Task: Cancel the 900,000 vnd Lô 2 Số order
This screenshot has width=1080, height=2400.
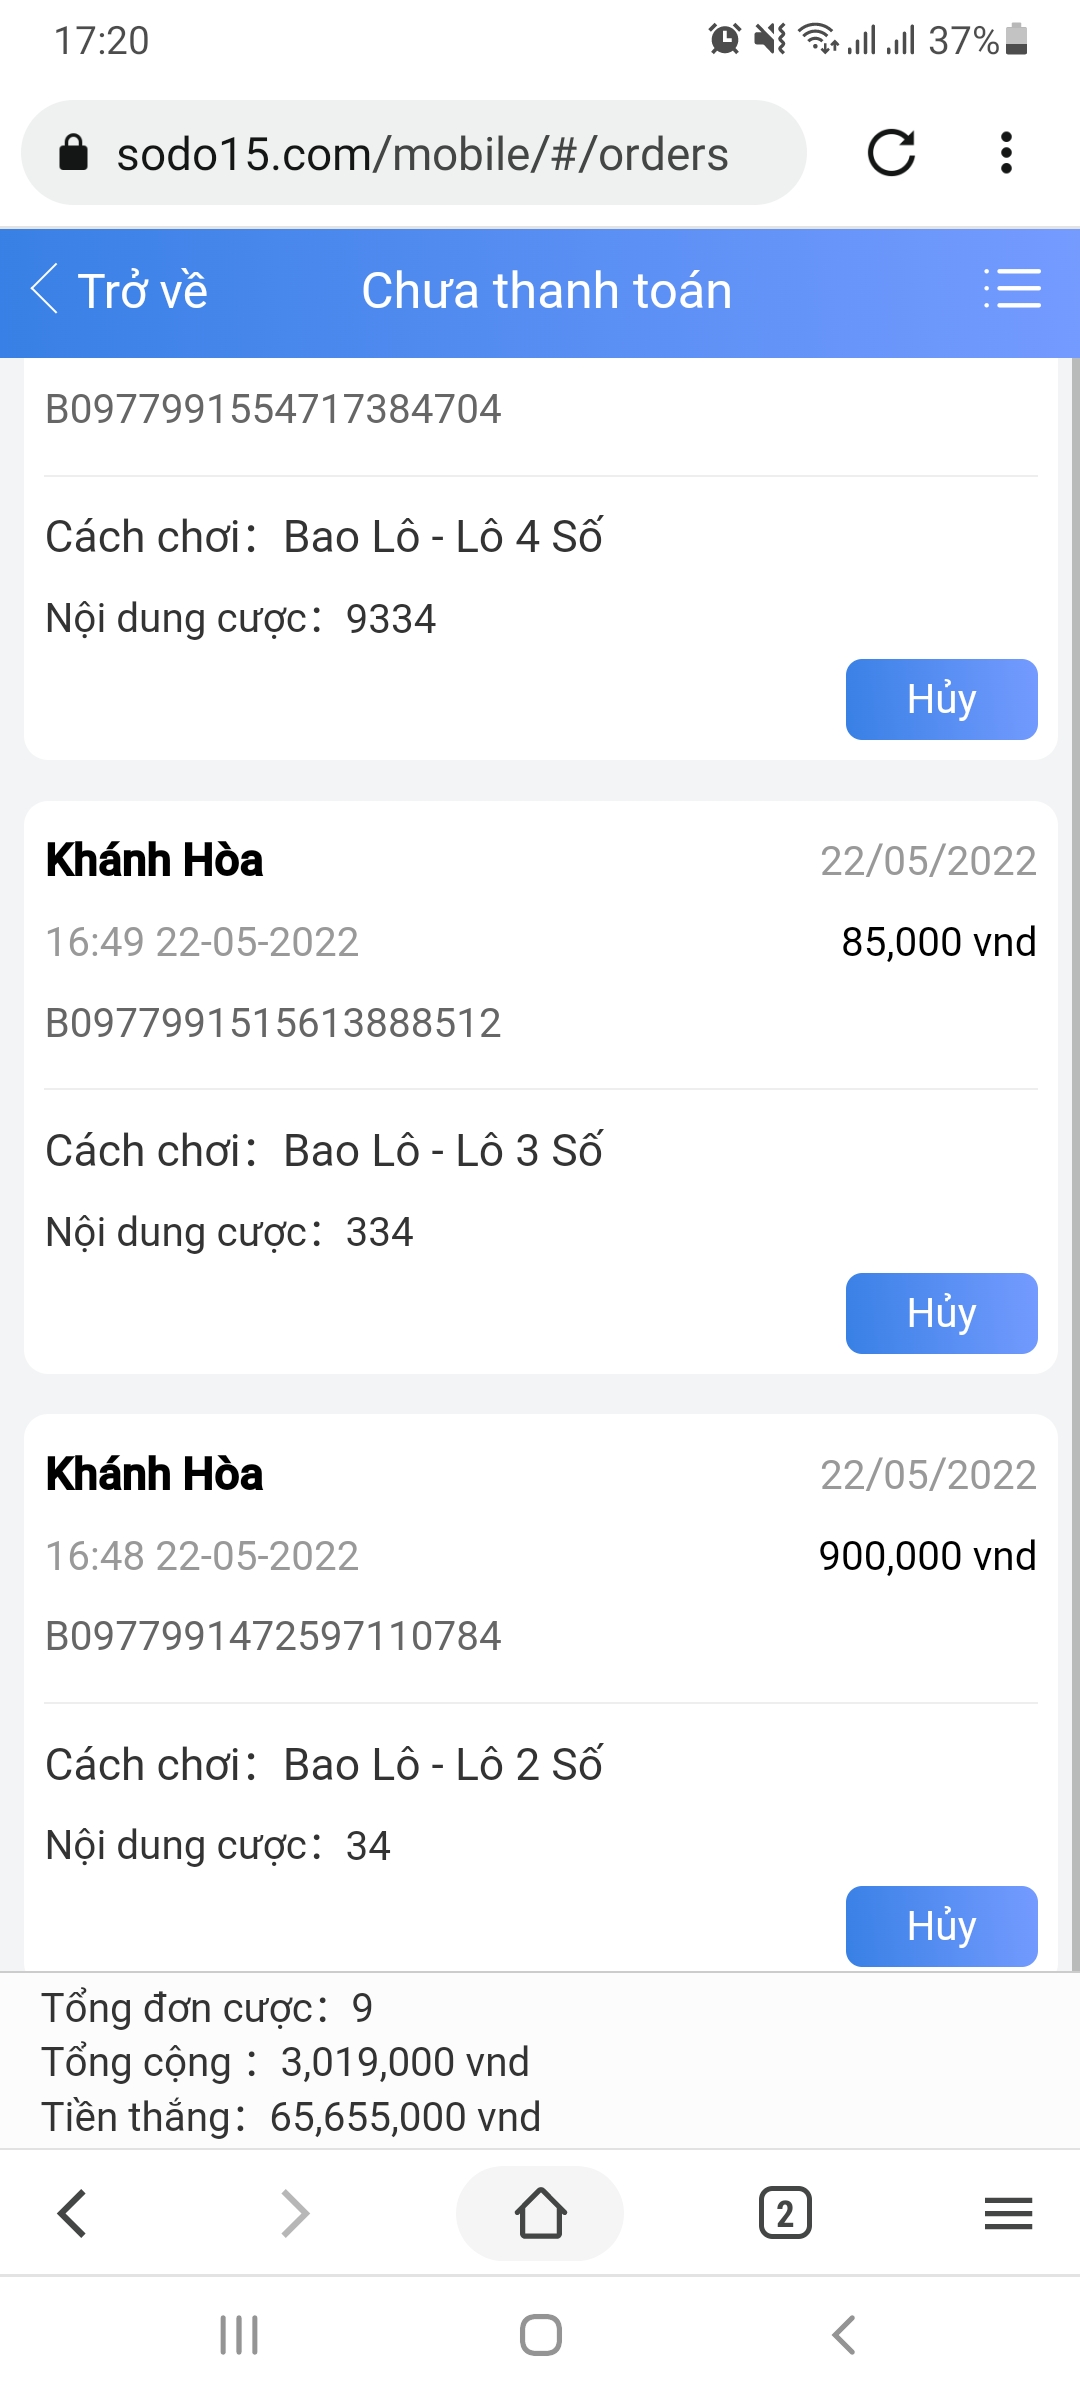Action: (x=941, y=1926)
